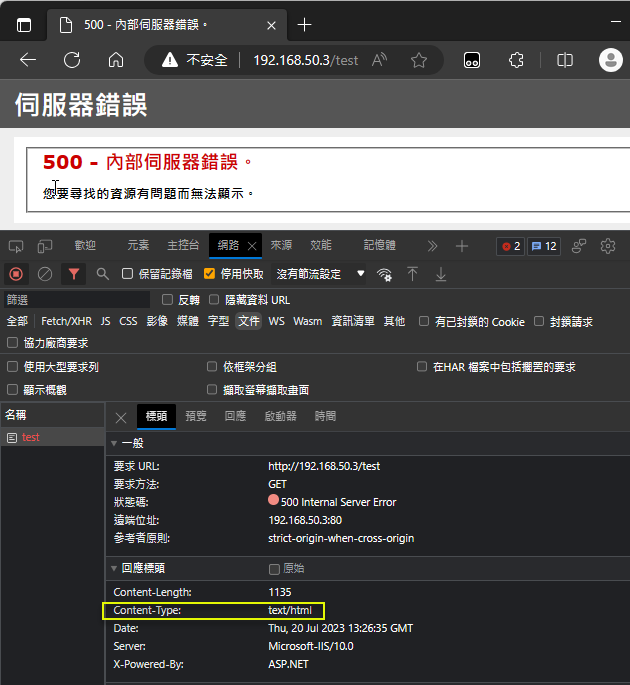Open the 預覽 tab of request
This screenshot has height=685, width=630.
(x=196, y=416)
